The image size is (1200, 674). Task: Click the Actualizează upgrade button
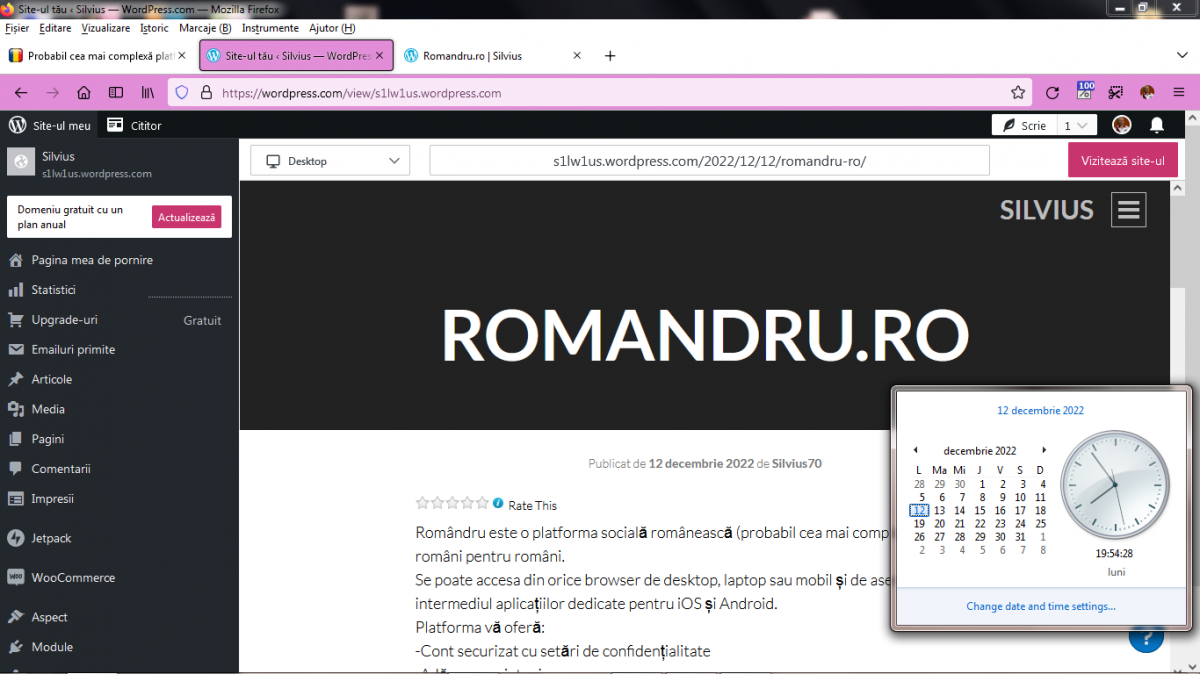[x=186, y=217]
